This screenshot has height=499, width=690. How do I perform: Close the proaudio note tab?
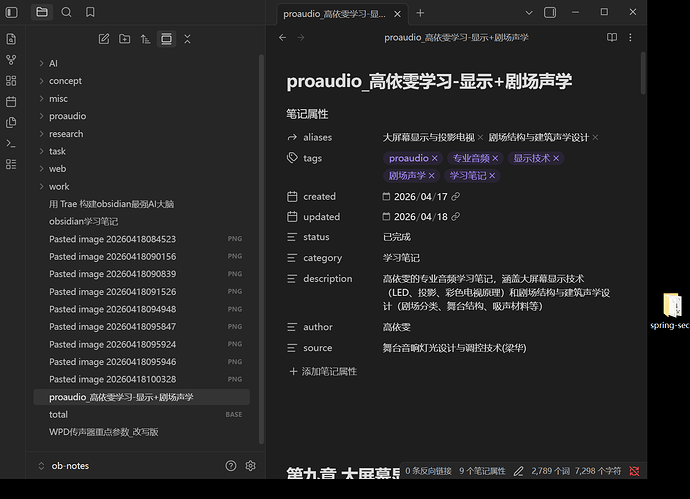(397, 14)
